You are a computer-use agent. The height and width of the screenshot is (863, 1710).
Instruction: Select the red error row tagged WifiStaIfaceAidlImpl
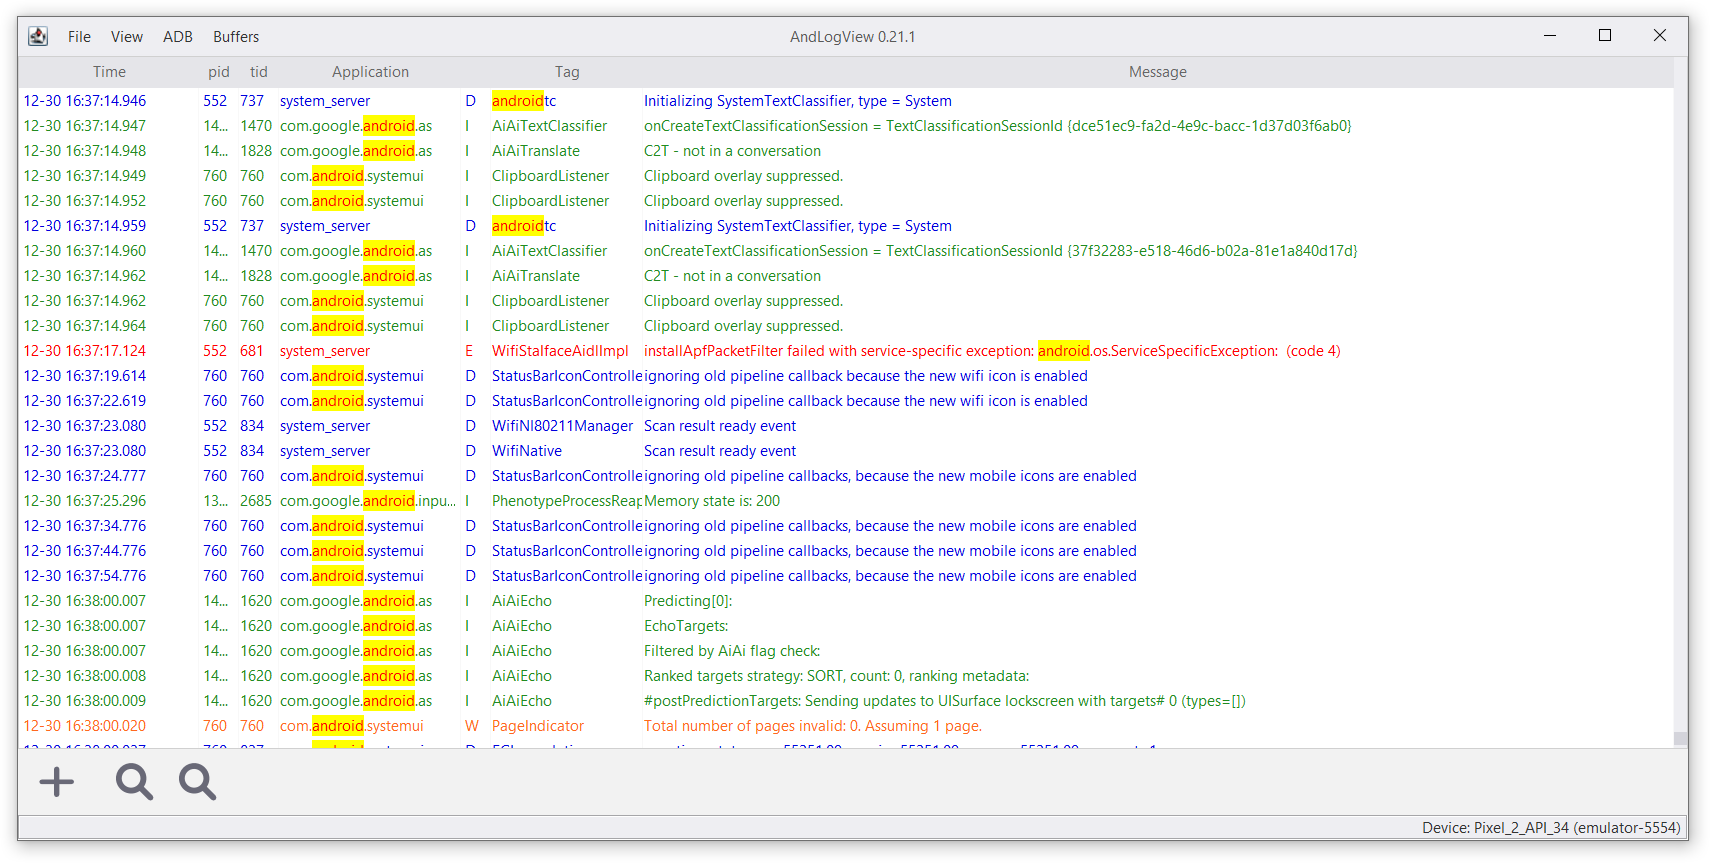tap(846, 351)
